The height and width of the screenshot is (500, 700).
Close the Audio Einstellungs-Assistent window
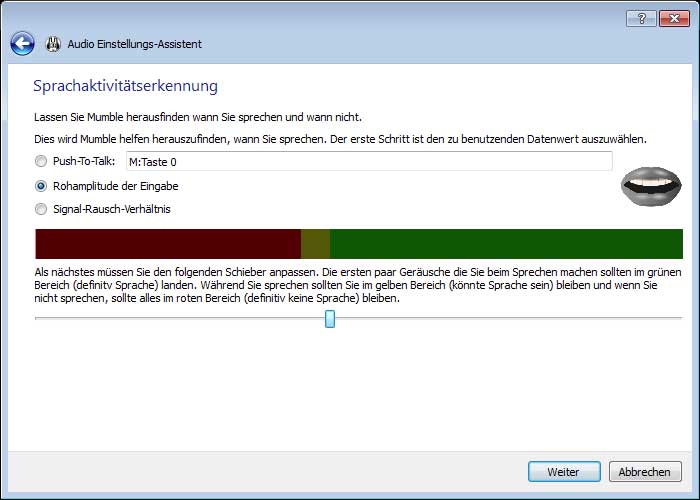tap(674, 19)
